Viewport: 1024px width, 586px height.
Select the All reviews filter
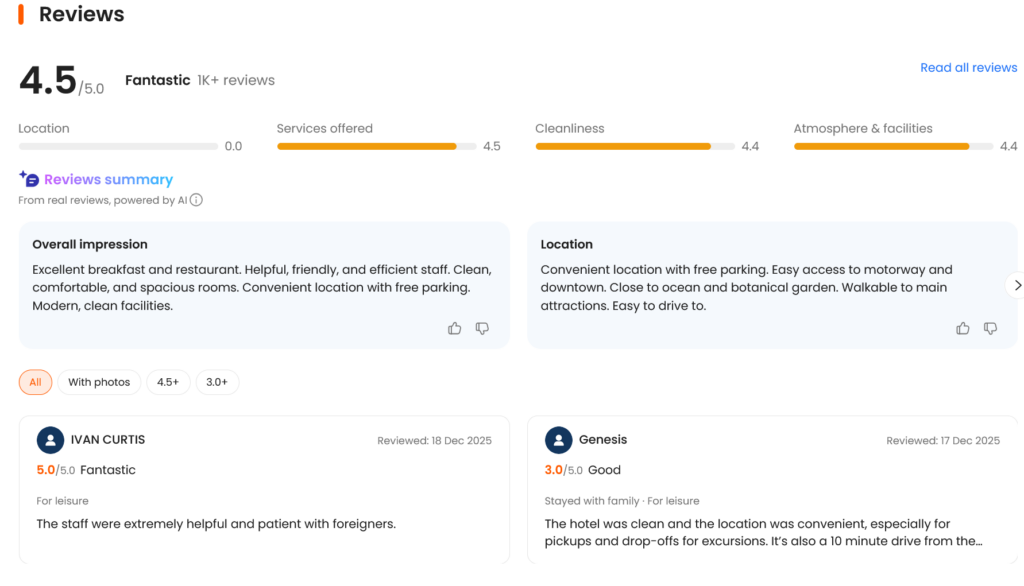point(35,382)
